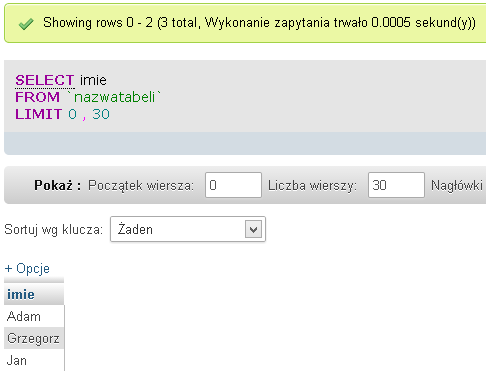The image size is (486, 383).
Task: Click the LIMIT keyword in SQL query
Action: pos(38,114)
